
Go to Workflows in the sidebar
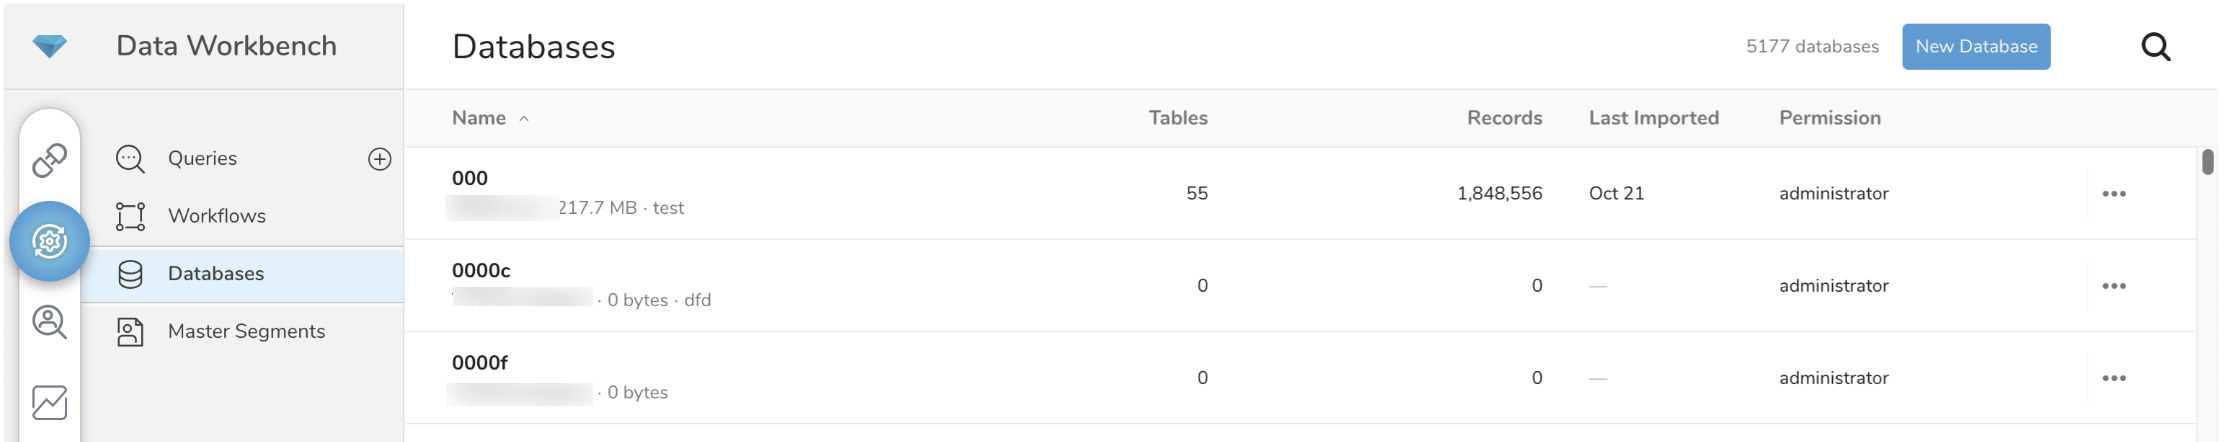(x=216, y=216)
